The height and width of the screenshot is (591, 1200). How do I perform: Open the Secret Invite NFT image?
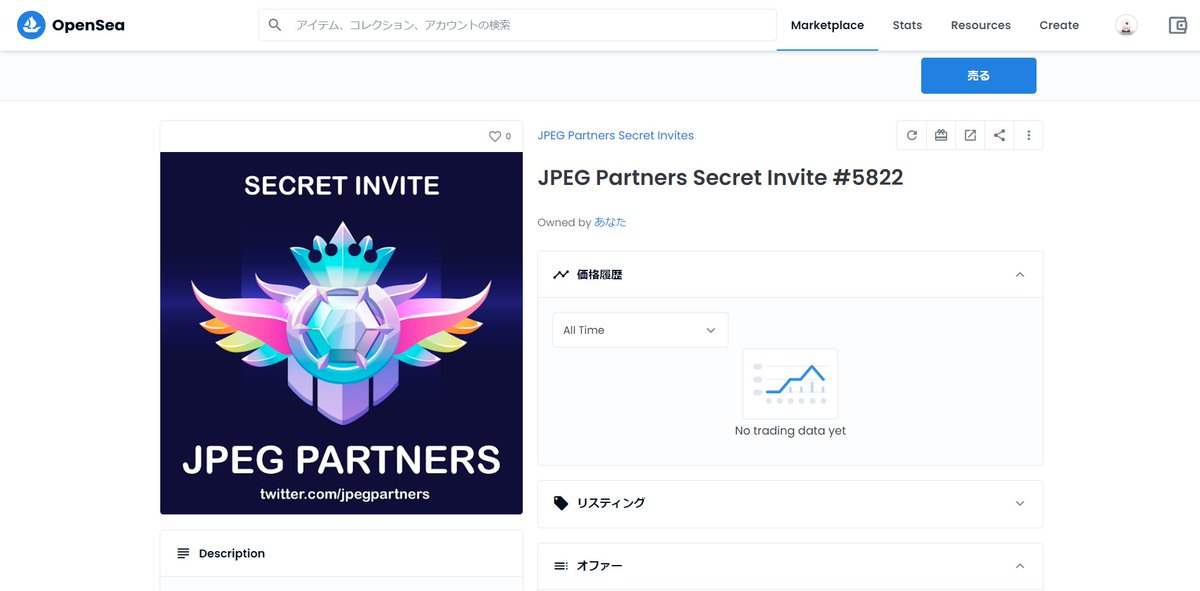coord(341,333)
